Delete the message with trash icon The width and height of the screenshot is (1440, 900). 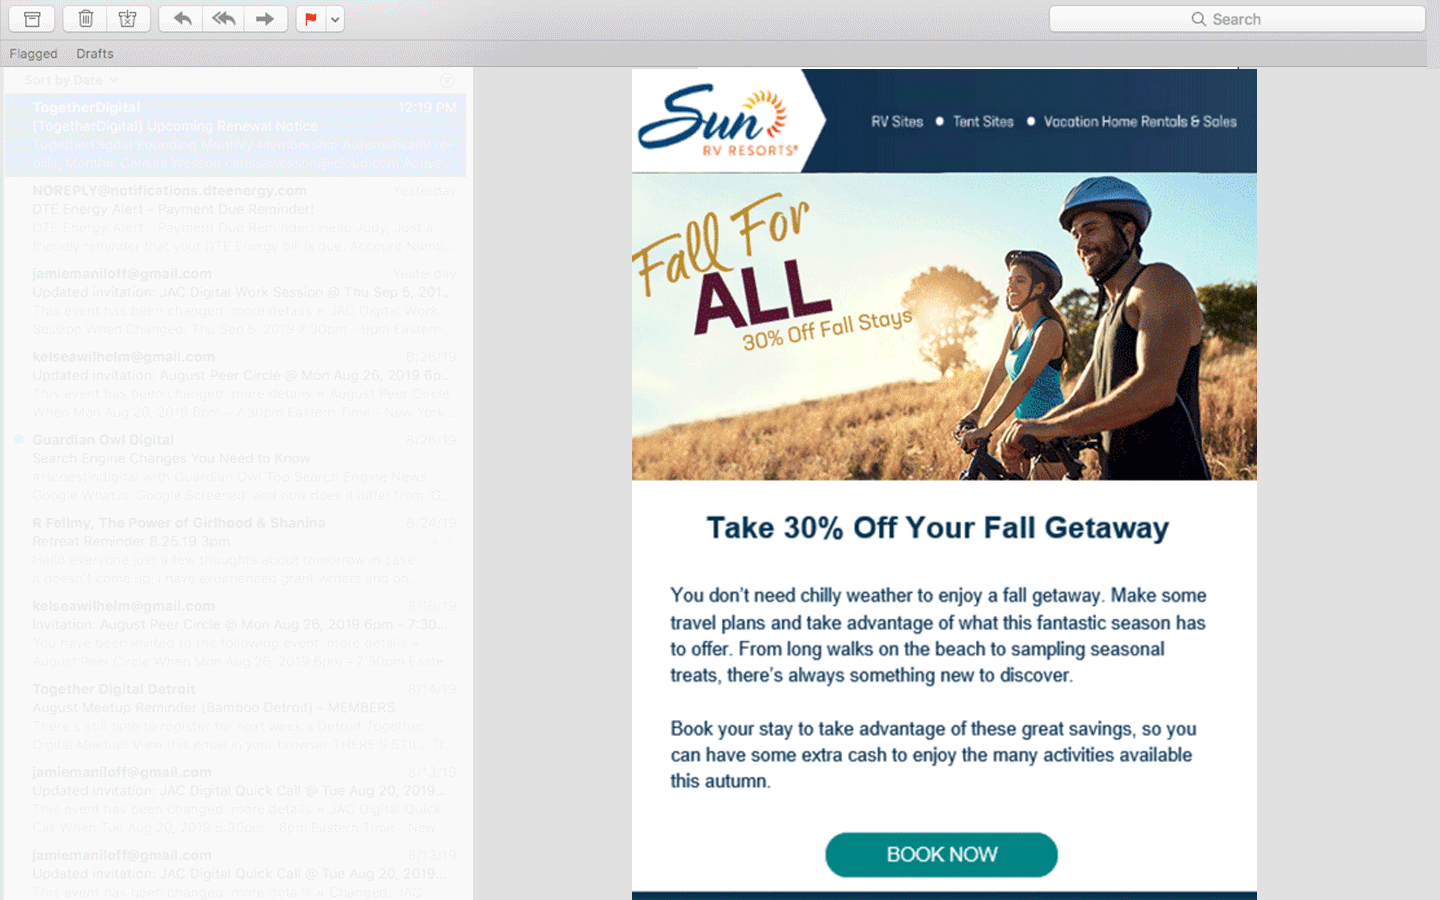tap(86, 19)
